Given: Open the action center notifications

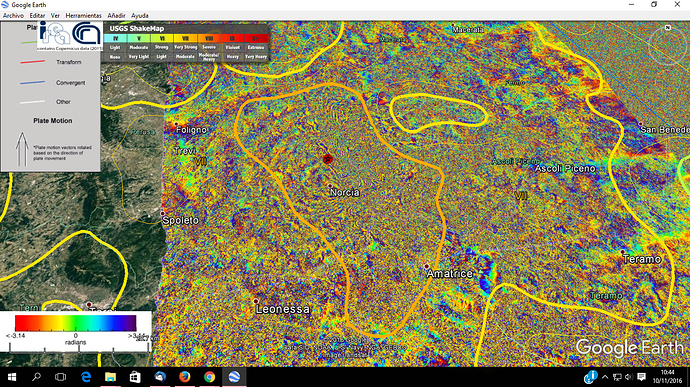Looking at the screenshot, I should (642, 377).
